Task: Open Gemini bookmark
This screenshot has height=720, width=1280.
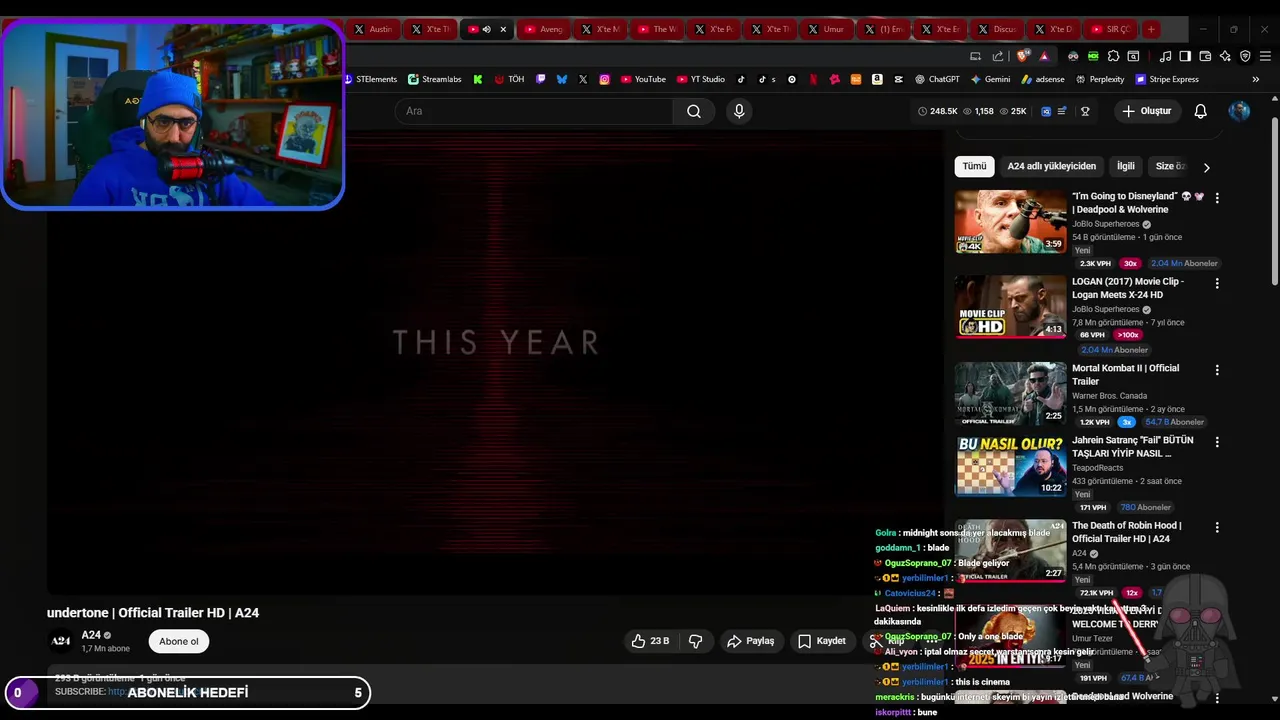Action: 990,79
